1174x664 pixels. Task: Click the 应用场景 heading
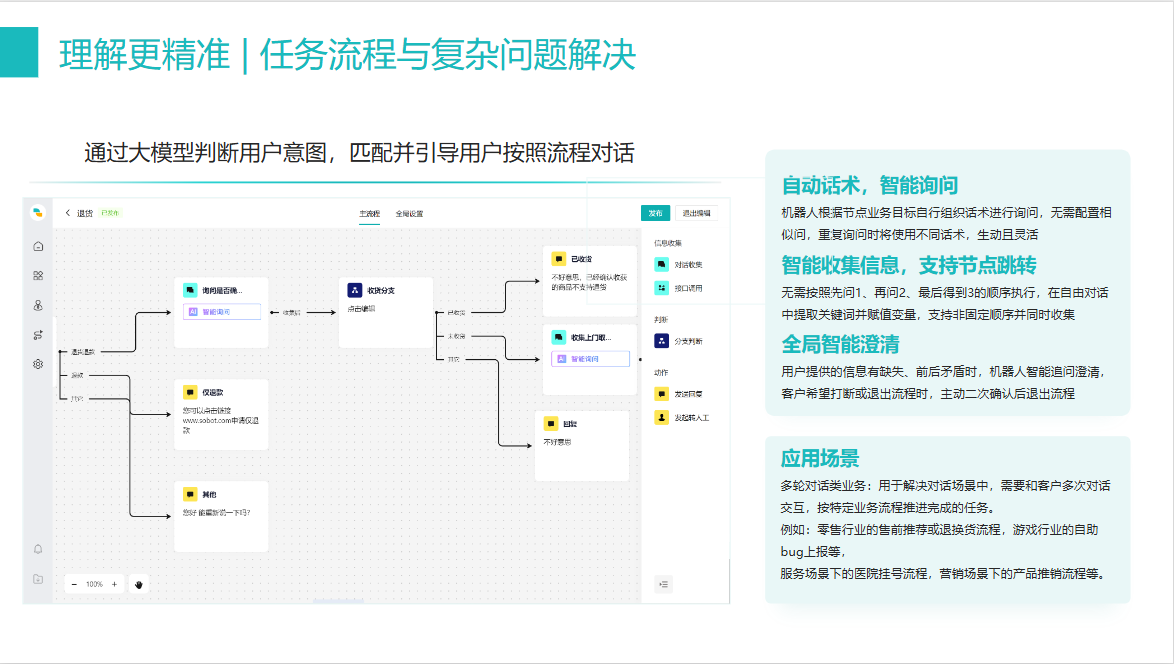click(x=820, y=458)
